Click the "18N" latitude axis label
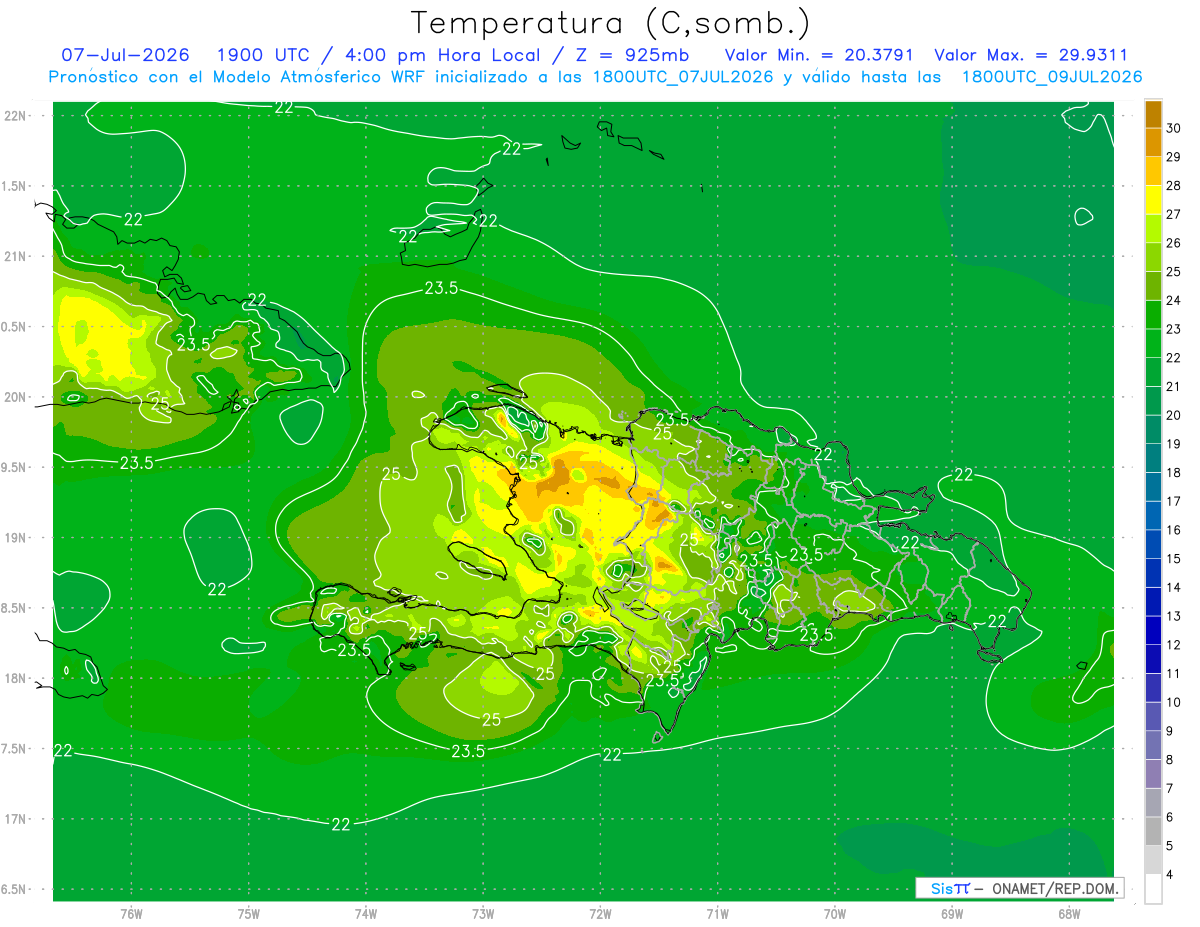 14,678
